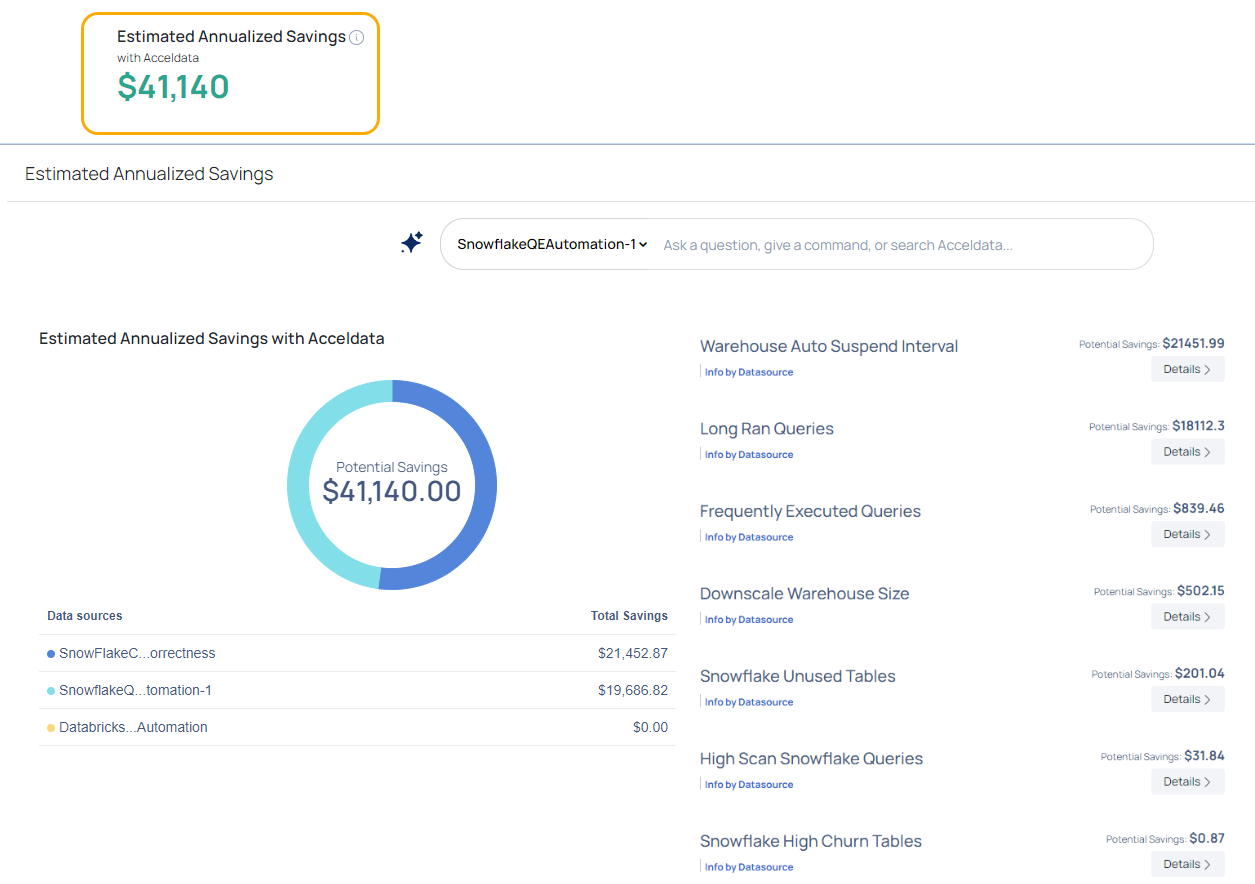Click the Warehouse Auto Suspend Interval heading
This screenshot has width=1255, height=884.
click(829, 346)
